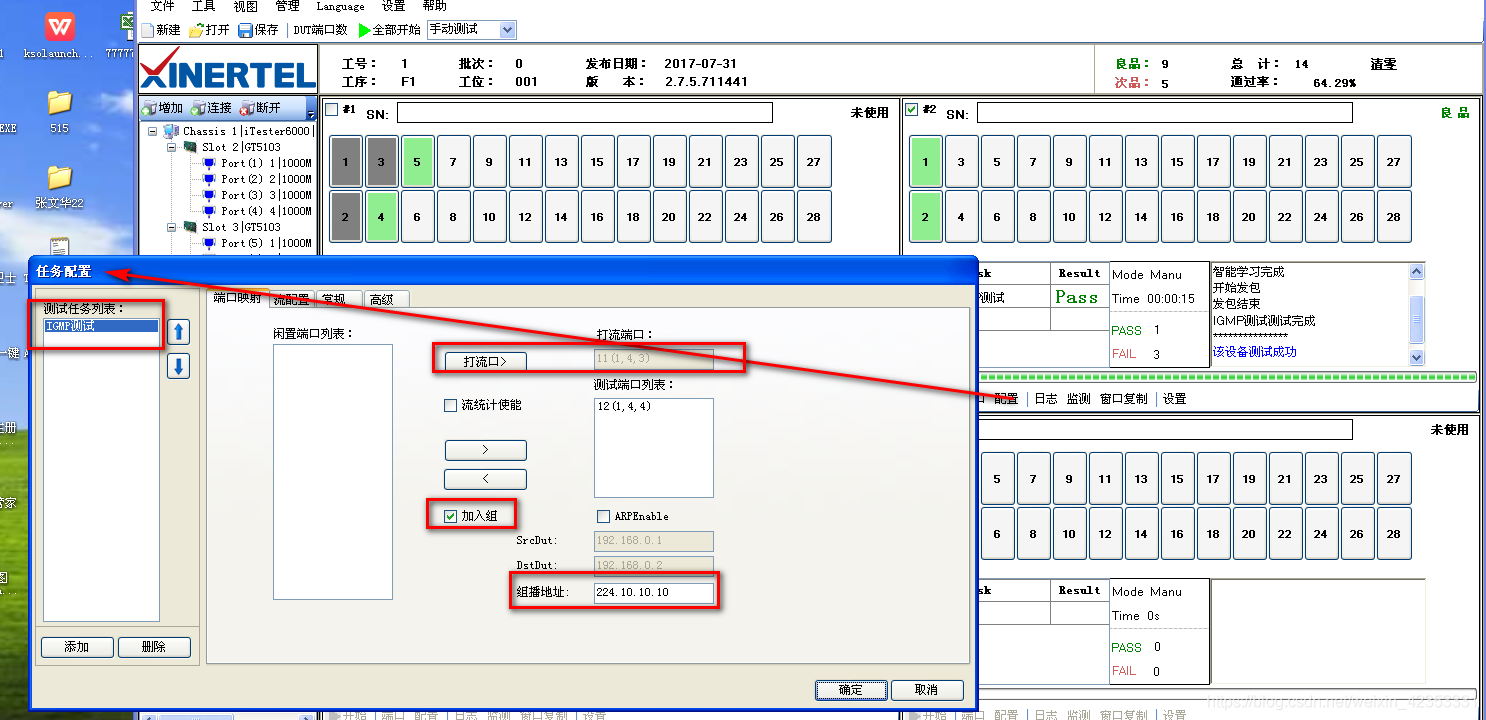Move the task down with blue down arrow

pyautogui.click(x=179, y=366)
